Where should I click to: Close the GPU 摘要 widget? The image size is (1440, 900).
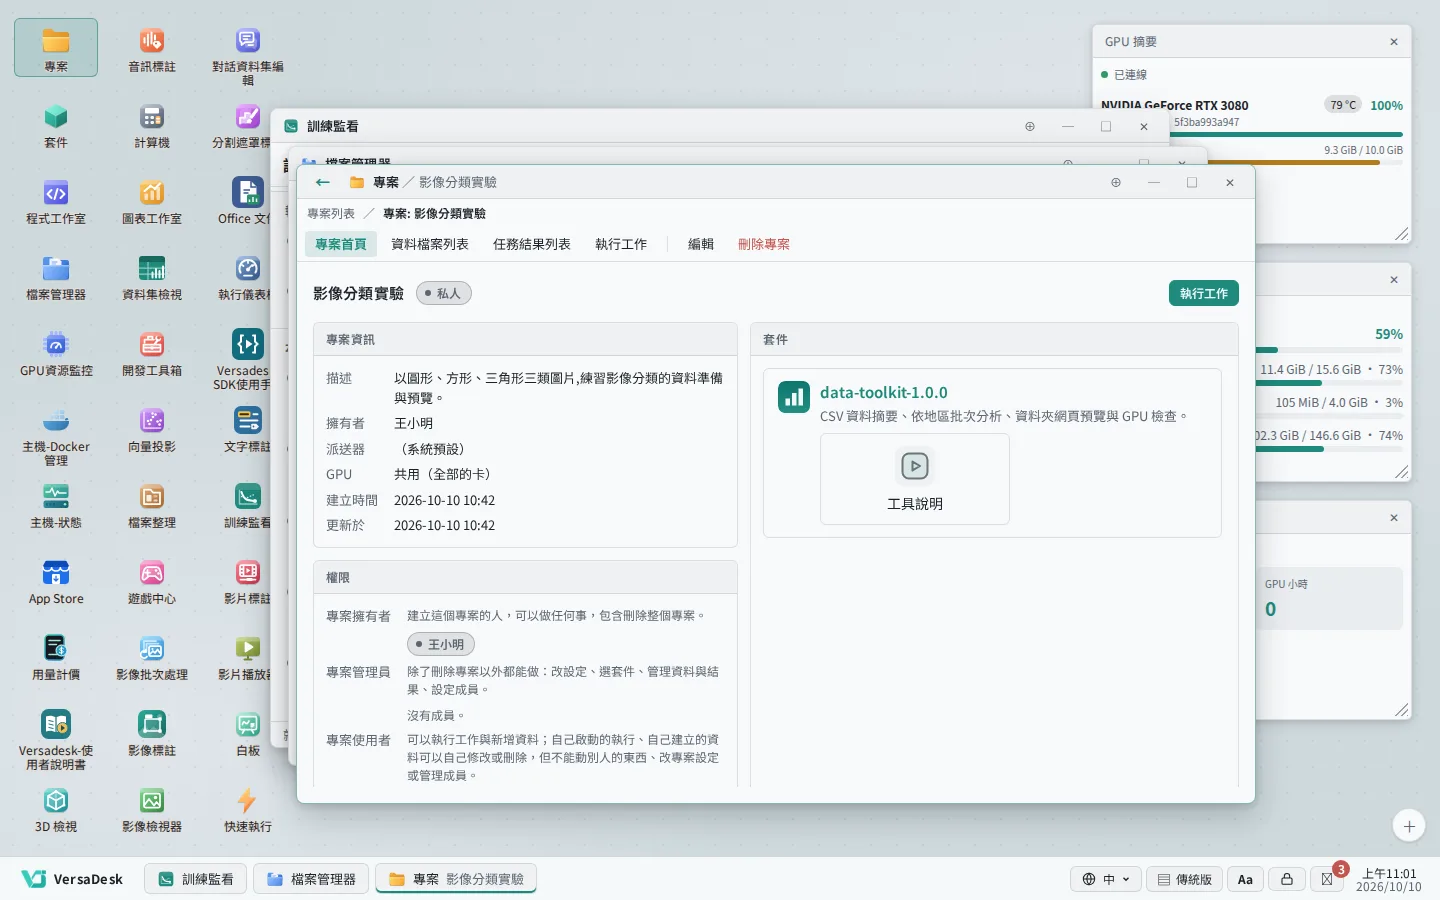1394,42
